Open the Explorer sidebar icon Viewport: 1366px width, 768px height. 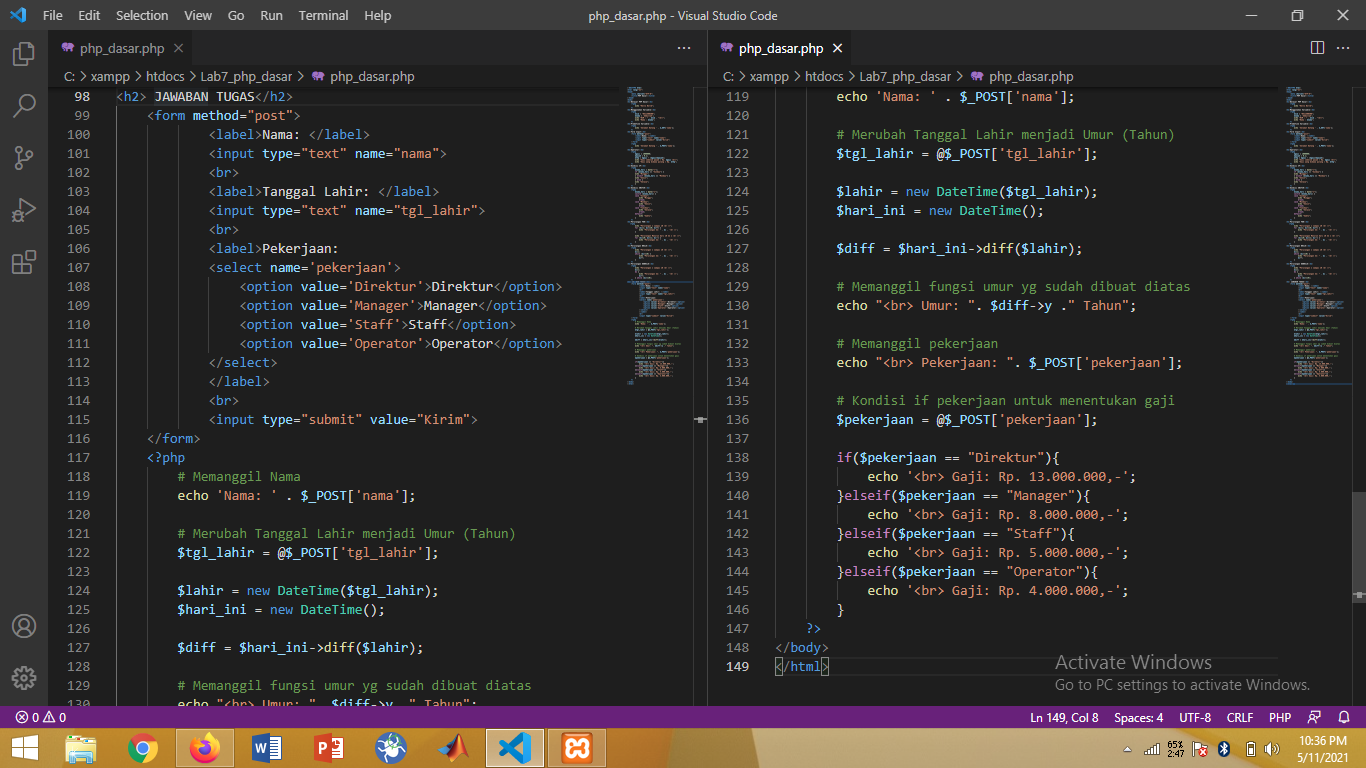coord(24,55)
